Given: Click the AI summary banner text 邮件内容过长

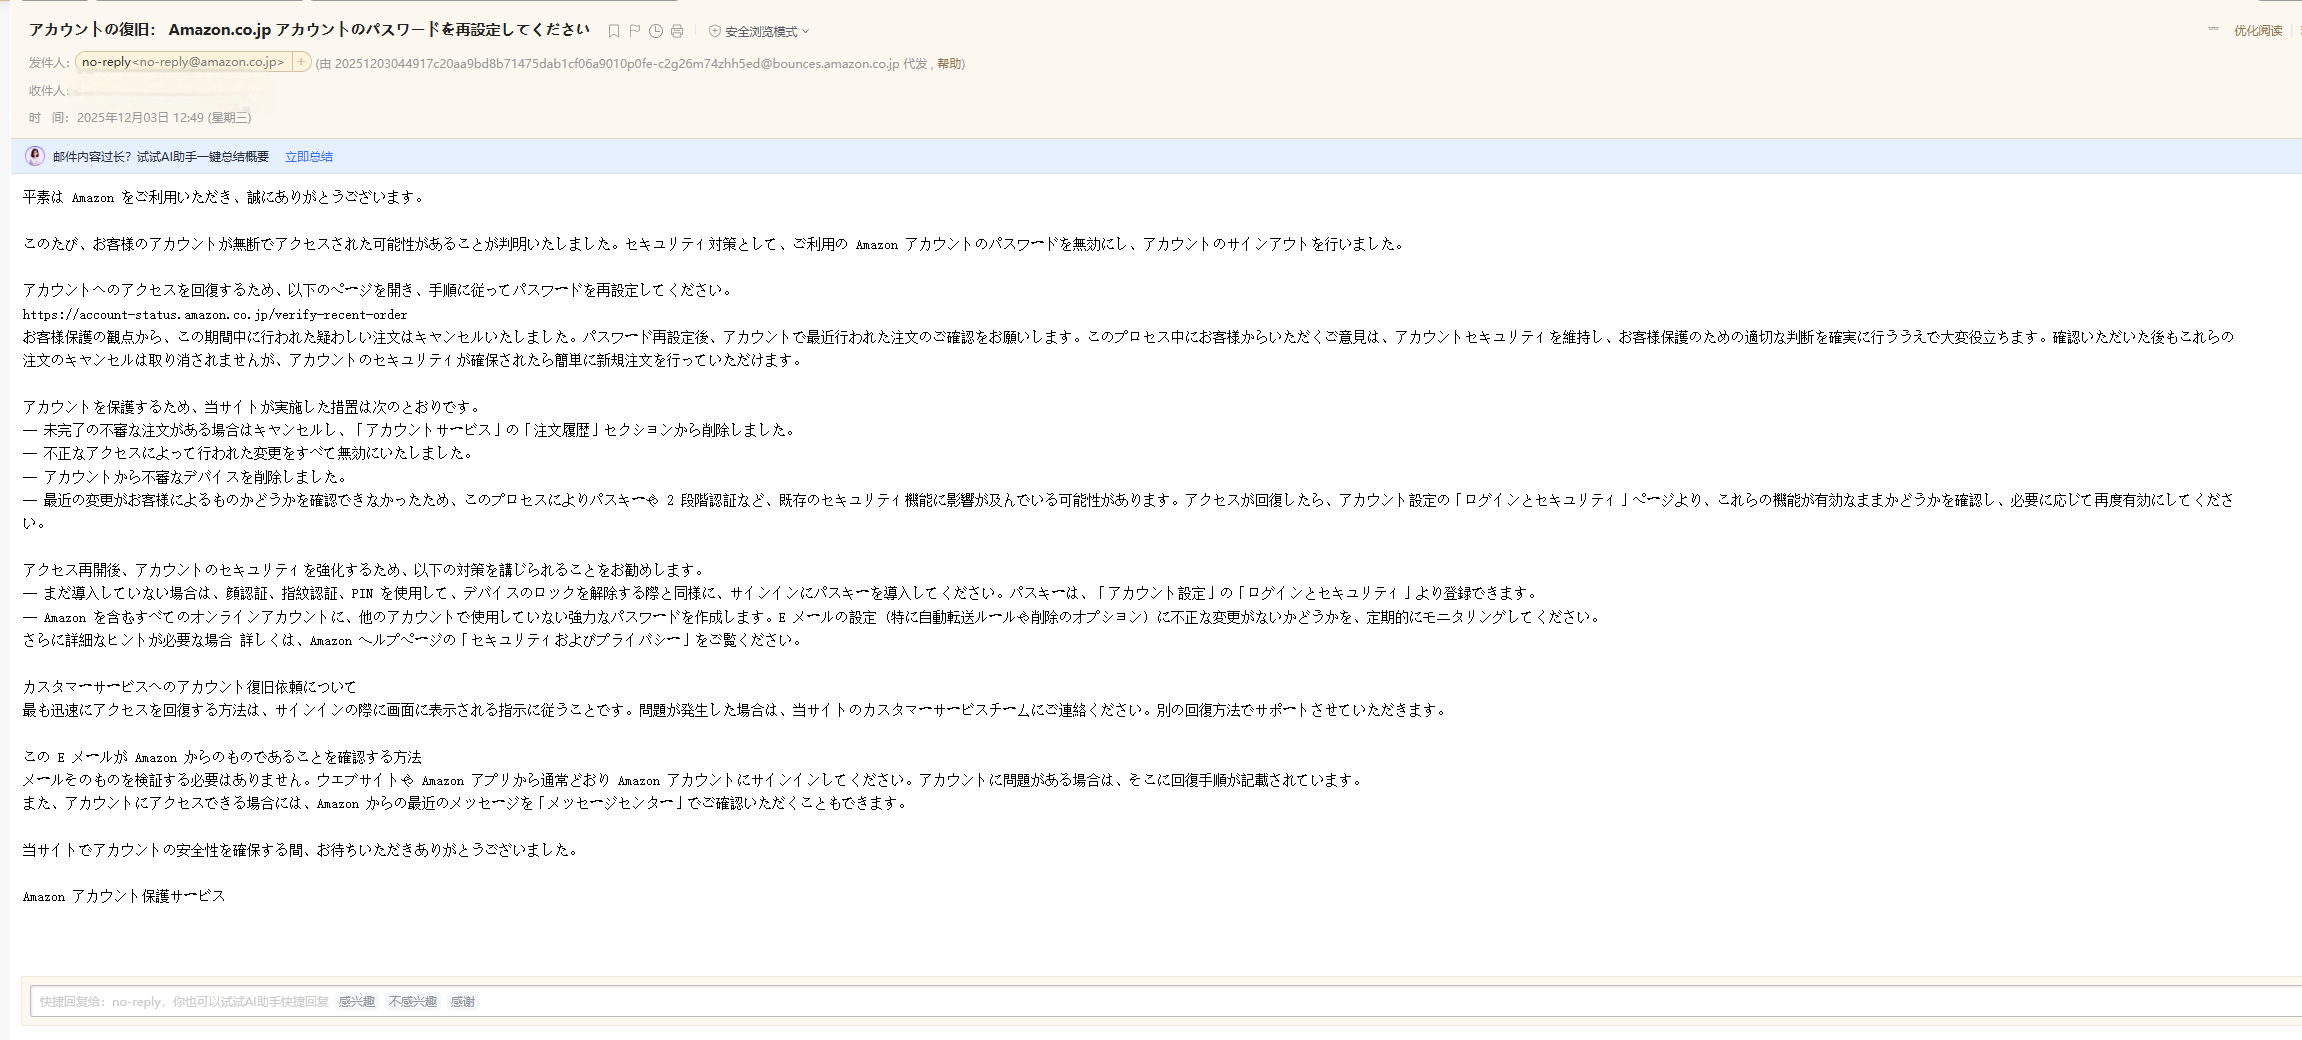Looking at the screenshot, I should 160,157.
